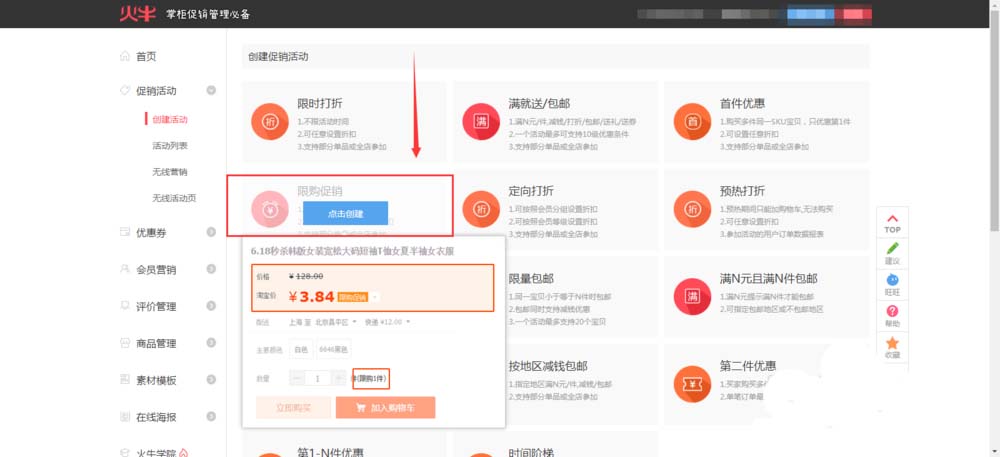Expand the 评价管理 sidebar section
The width and height of the screenshot is (1000, 457).
[x=211, y=306]
